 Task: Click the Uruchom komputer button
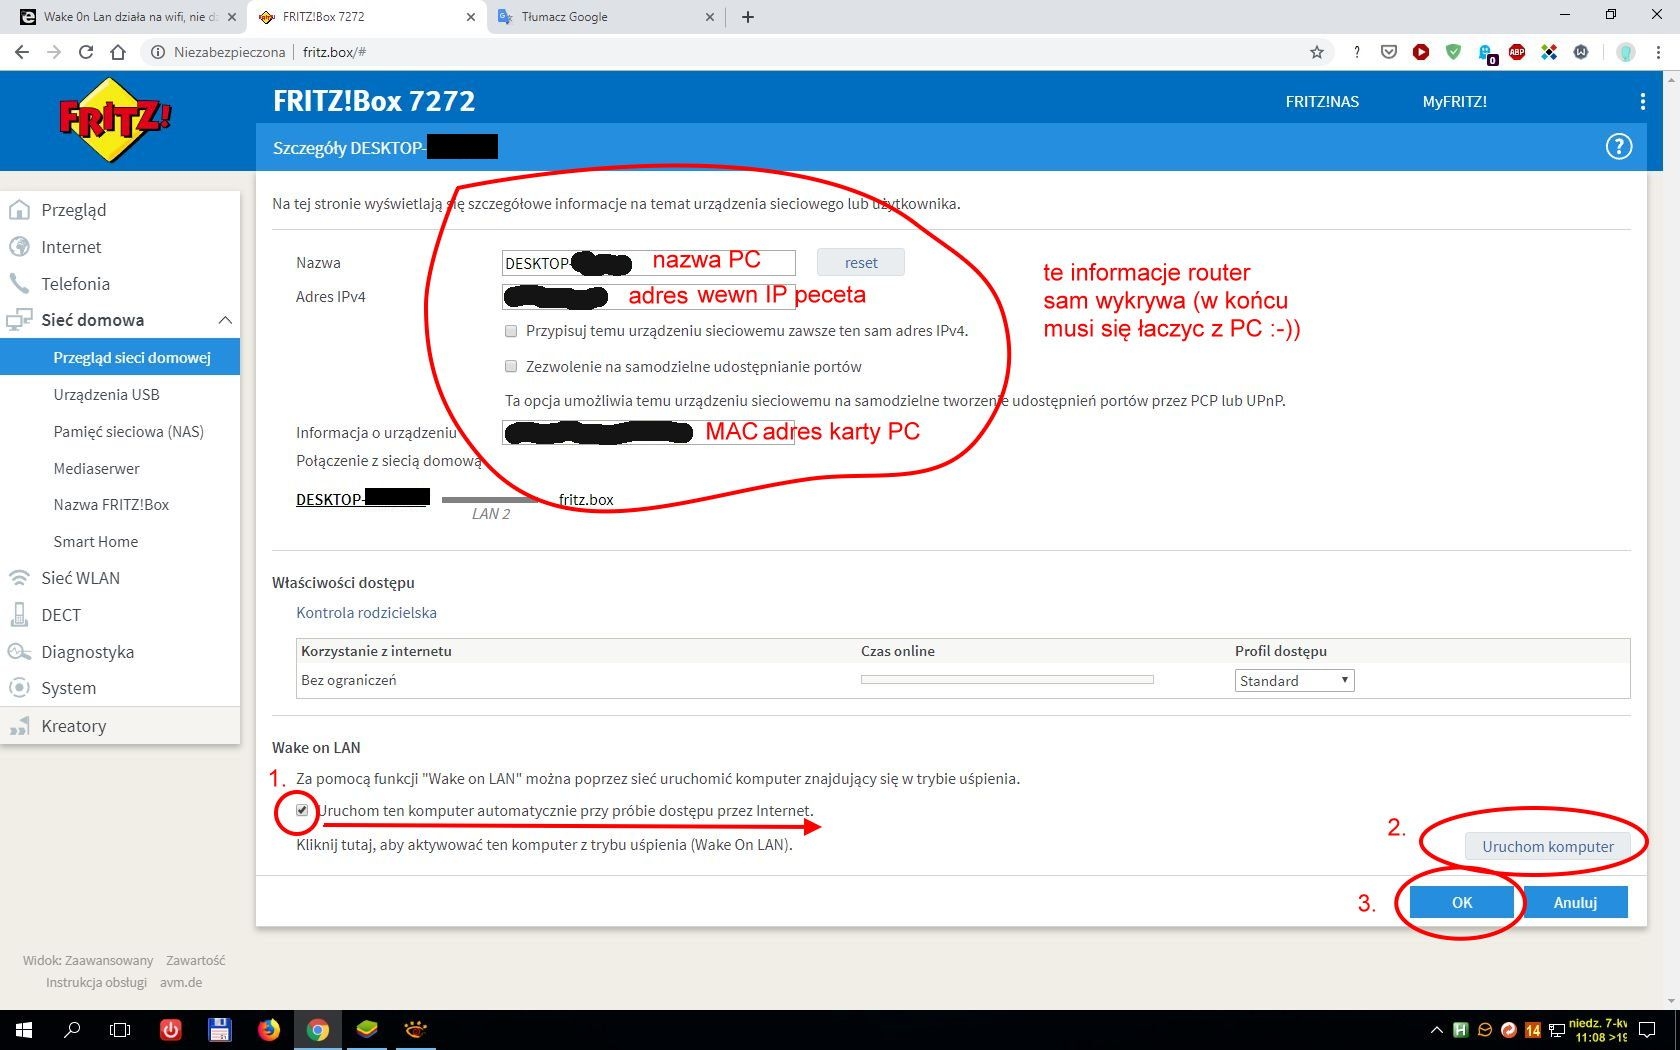click(x=1547, y=846)
